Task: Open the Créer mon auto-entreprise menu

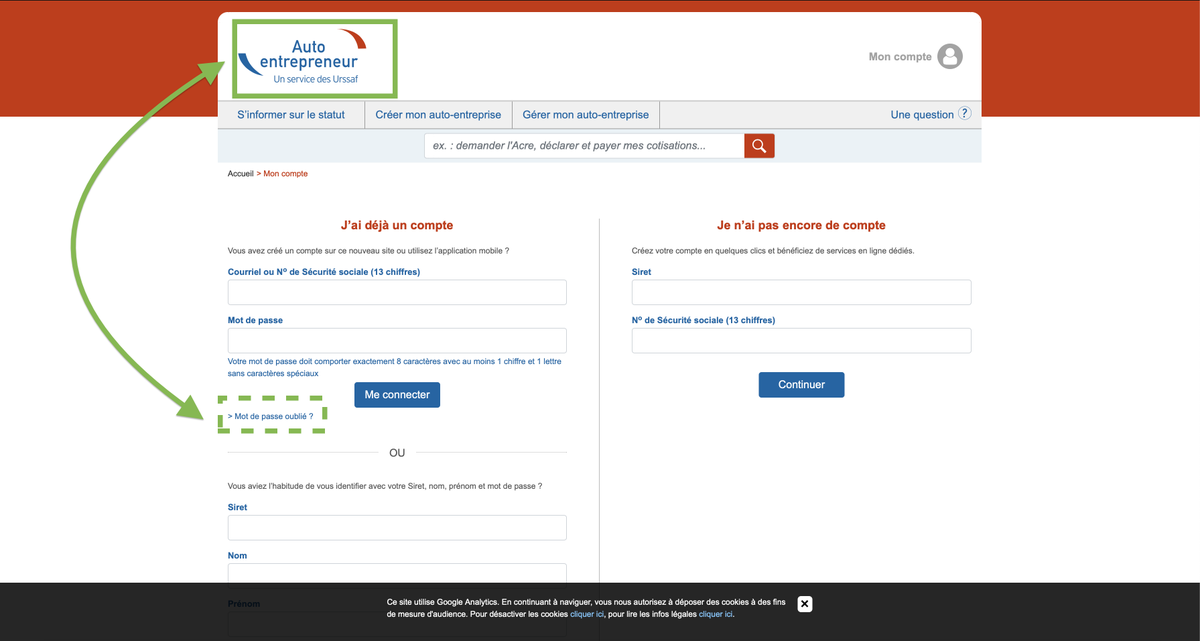Action: click(x=438, y=115)
